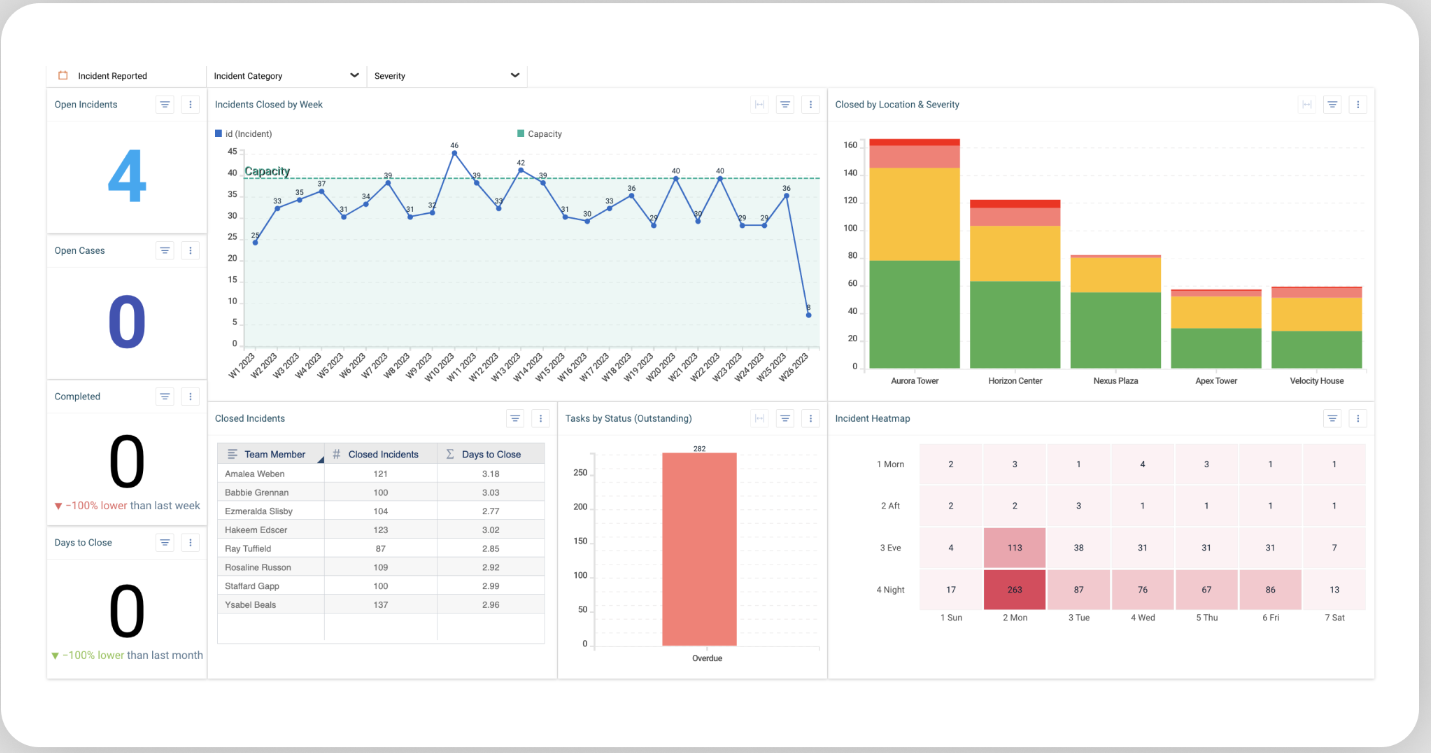The width and height of the screenshot is (1431, 753).
Task: Filter the Completed card
Action: 166,396
